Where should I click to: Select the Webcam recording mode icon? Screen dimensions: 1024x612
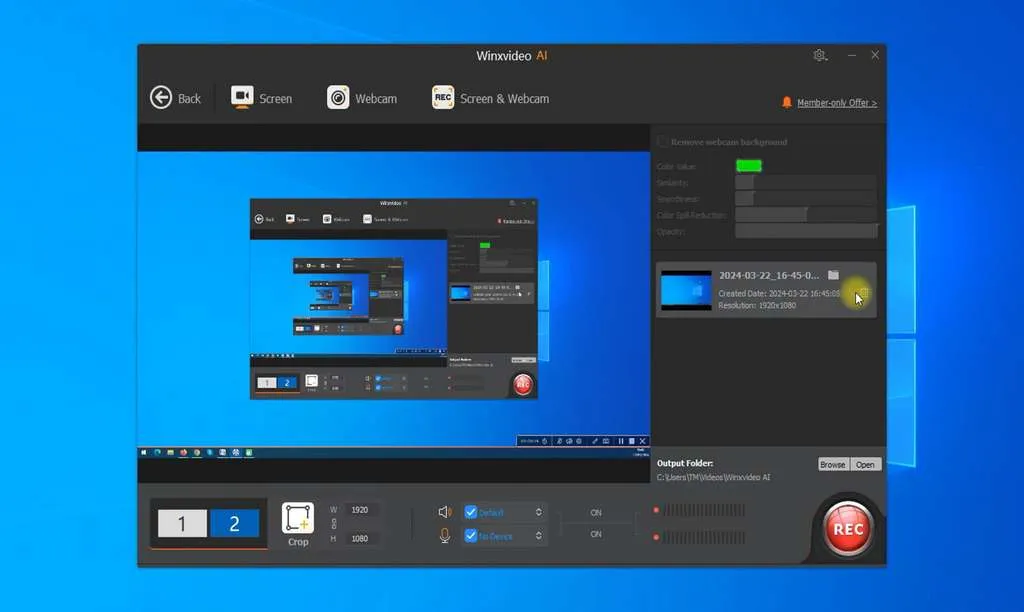coord(336,98)
